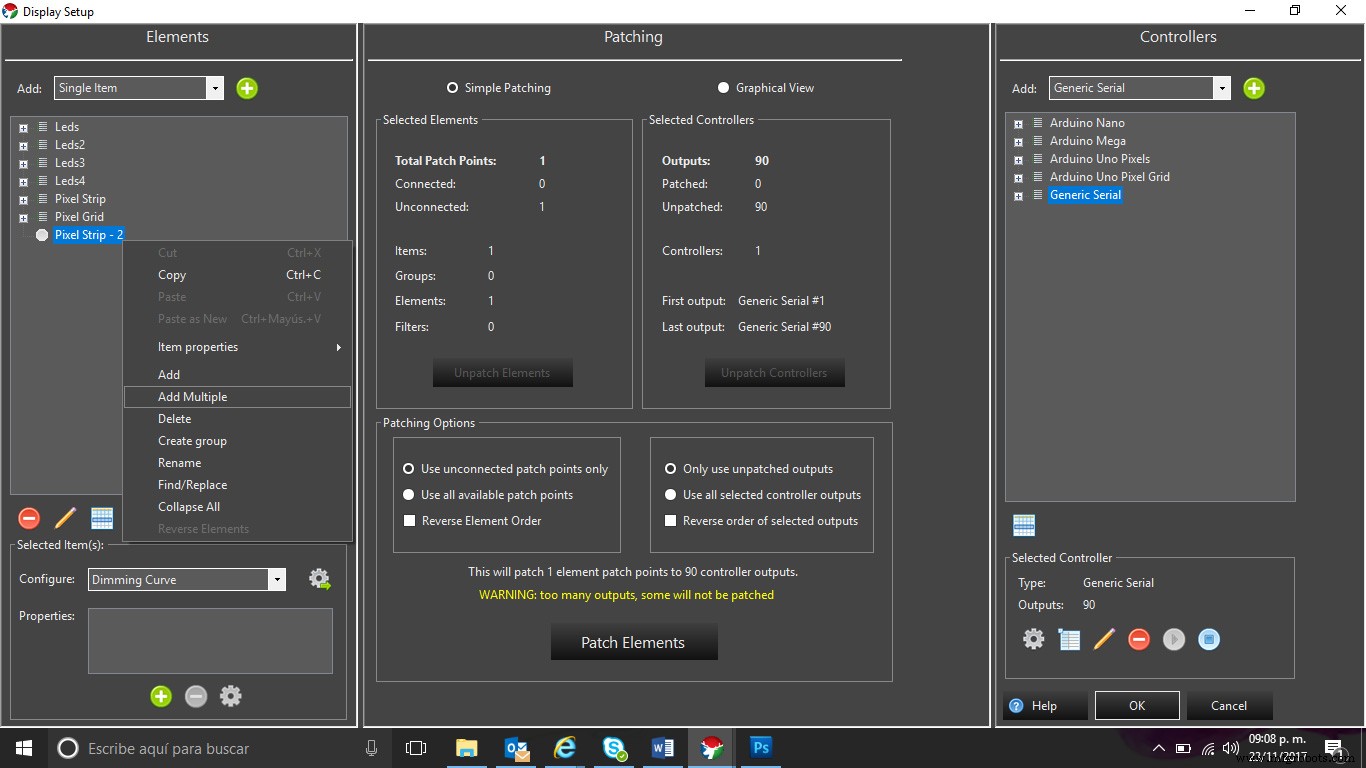
Task: Click the controller settings gear in Selected Controller
Action: point(1033,639)
